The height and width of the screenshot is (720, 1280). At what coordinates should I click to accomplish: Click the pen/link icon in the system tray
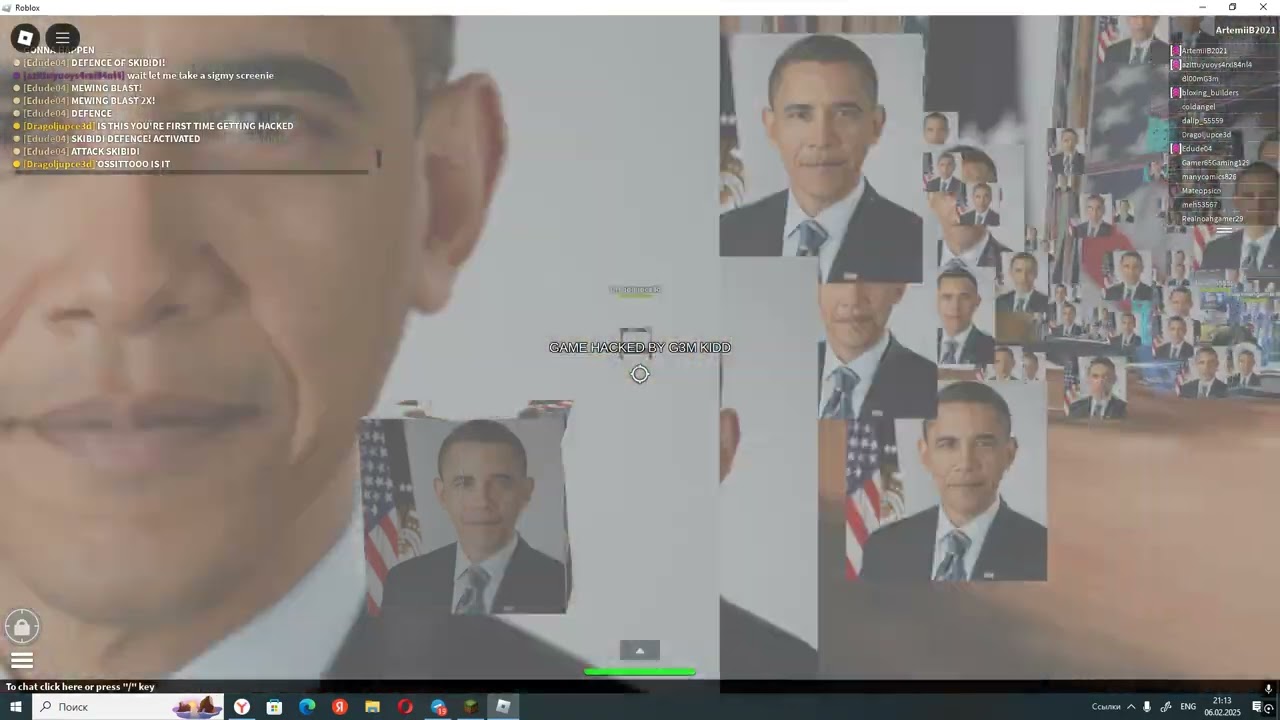(1166, 707)
